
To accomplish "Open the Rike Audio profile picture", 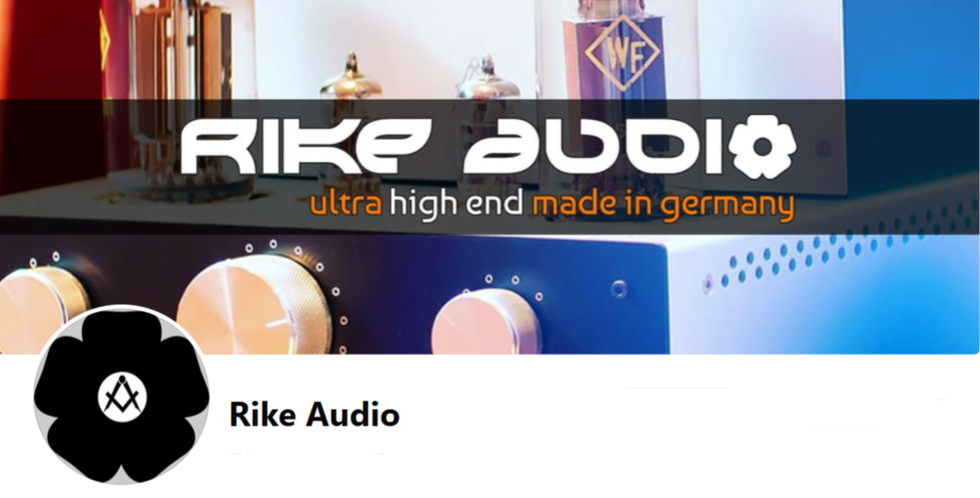I will (122, 396).
